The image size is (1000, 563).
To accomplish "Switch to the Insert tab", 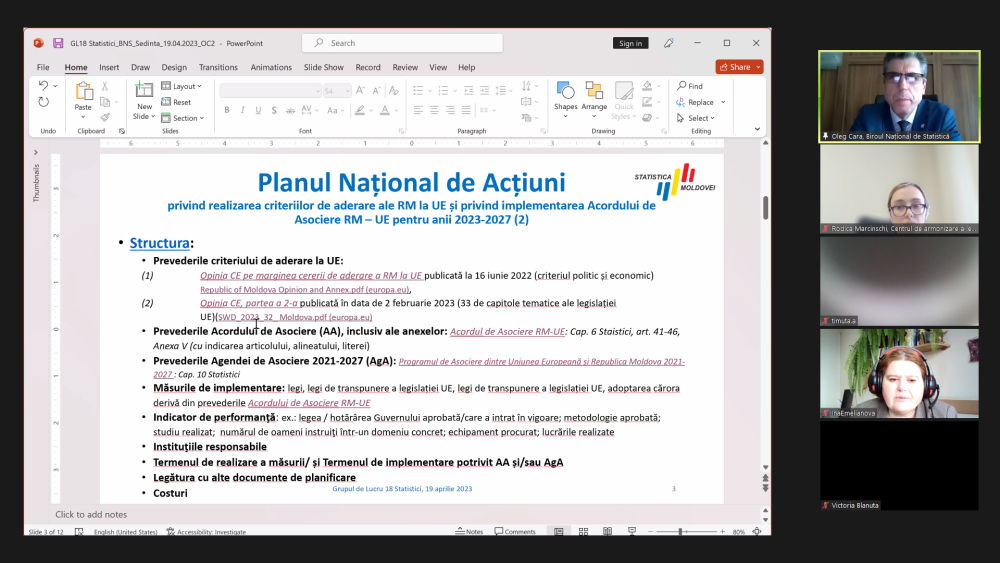I will (109, 67).
